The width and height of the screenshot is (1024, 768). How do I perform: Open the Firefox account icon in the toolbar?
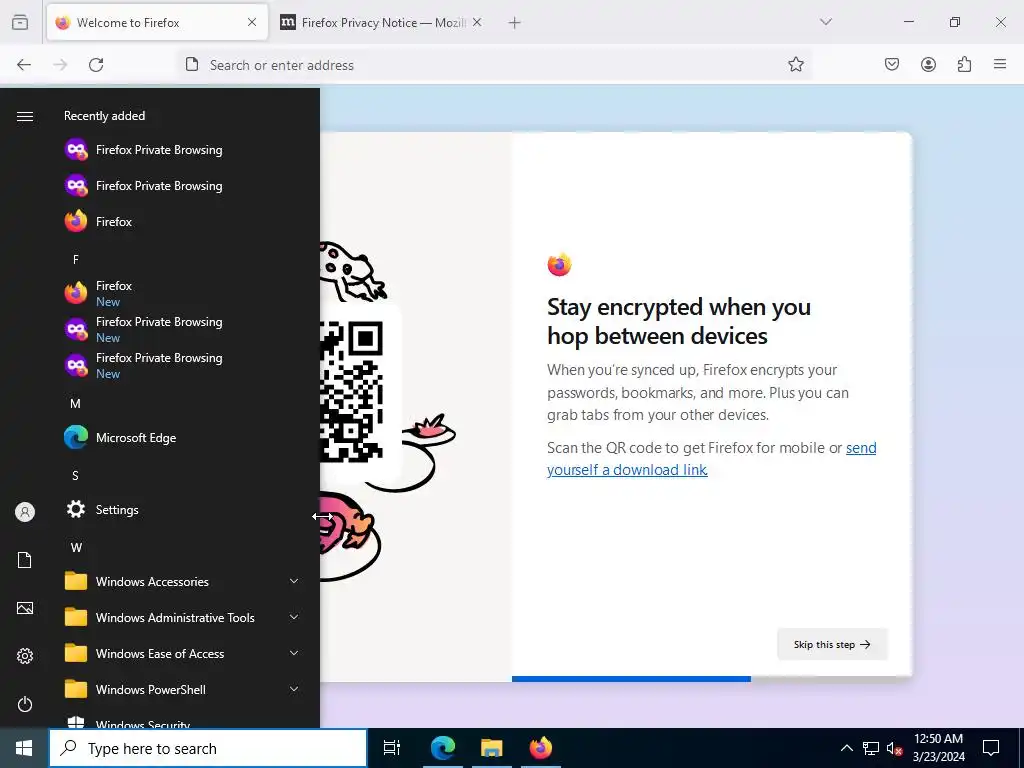(928, 64)
